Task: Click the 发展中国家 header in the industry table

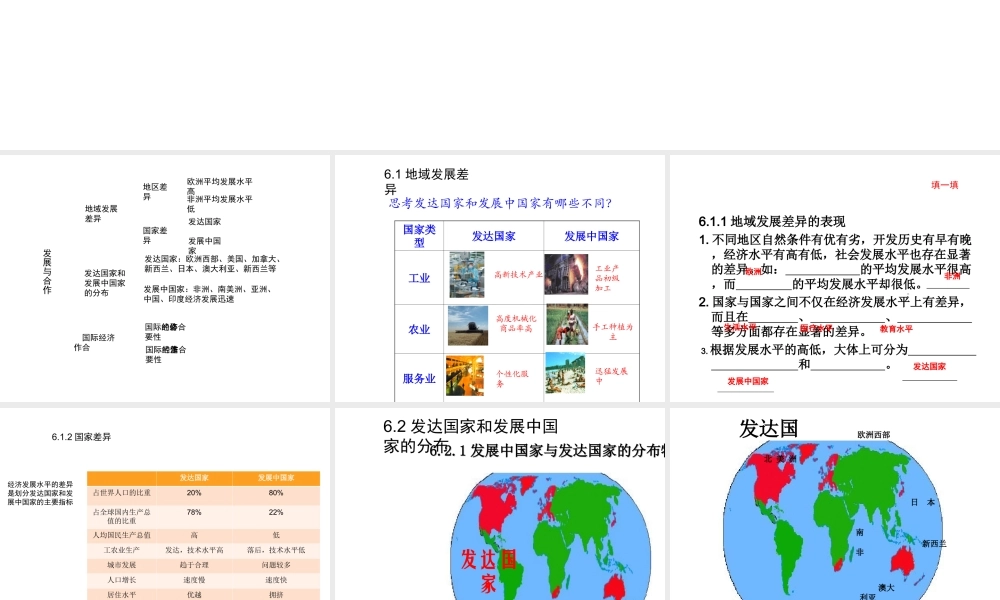Action: point(591,236)
